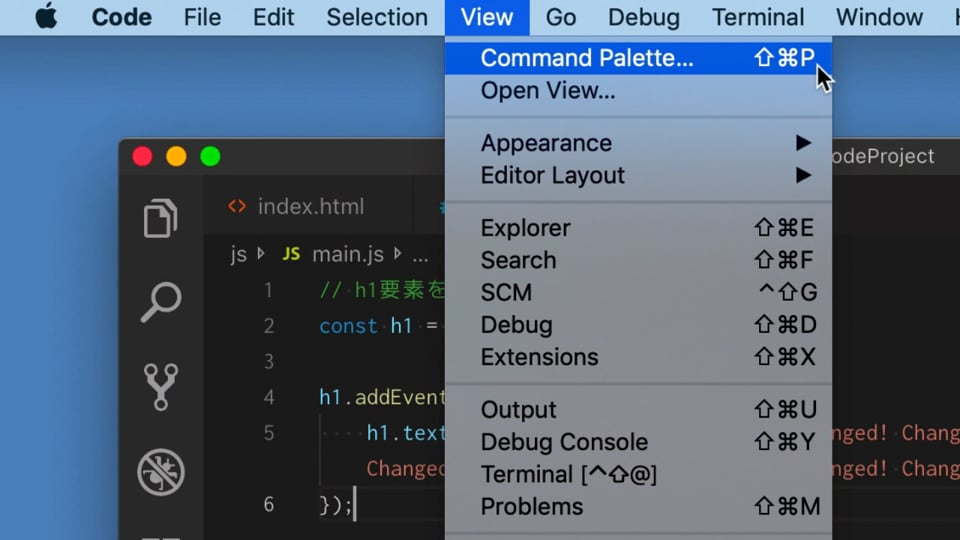Open the Edit menu

[273, 17]
